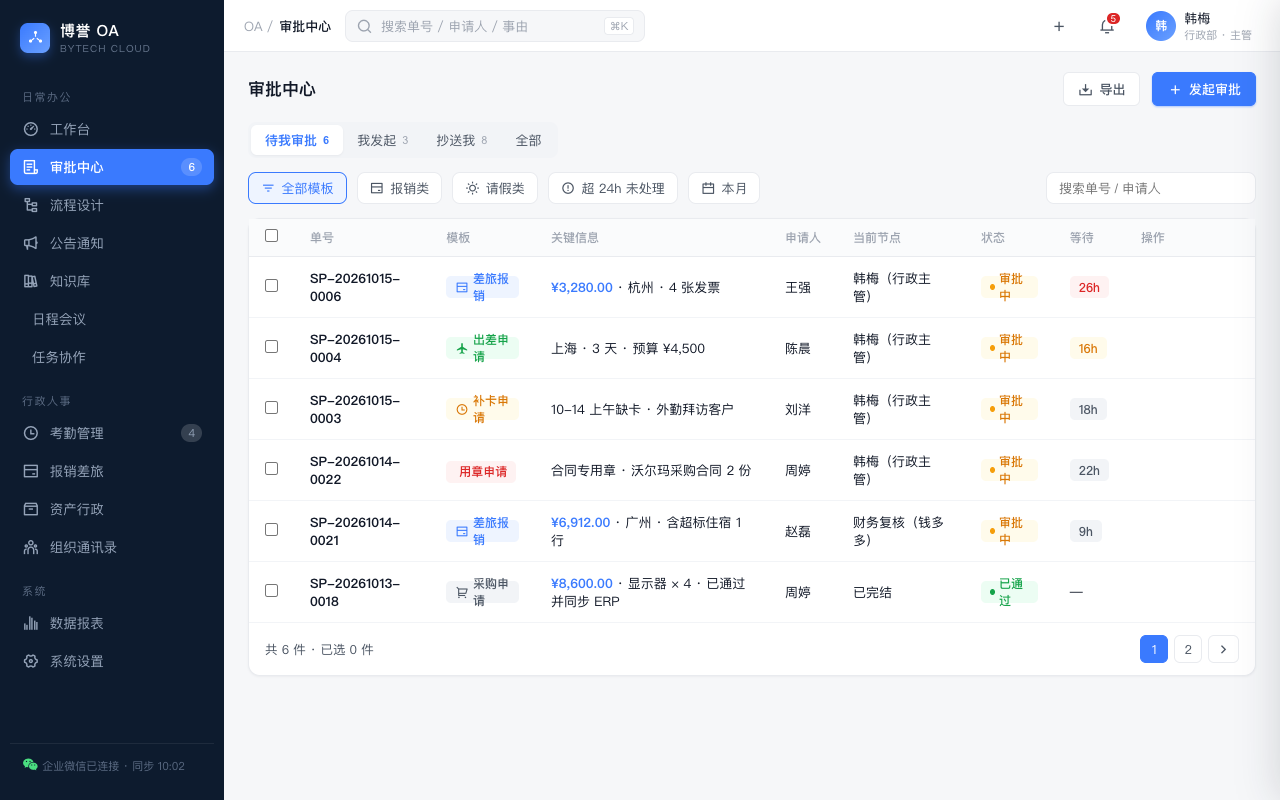The width and height of the screenshot is (1280, 800).
Task: Click the plus icon in top bar
Action: (1059, 26)
